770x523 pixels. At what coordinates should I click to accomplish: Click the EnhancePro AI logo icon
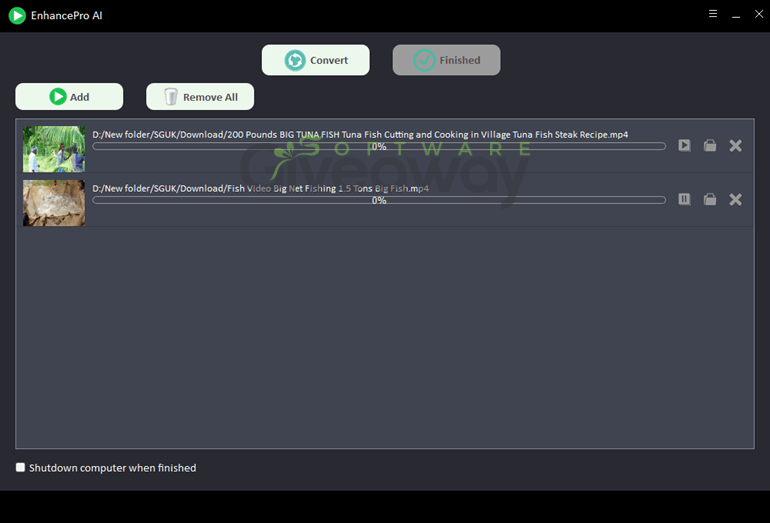coord(17,15)
